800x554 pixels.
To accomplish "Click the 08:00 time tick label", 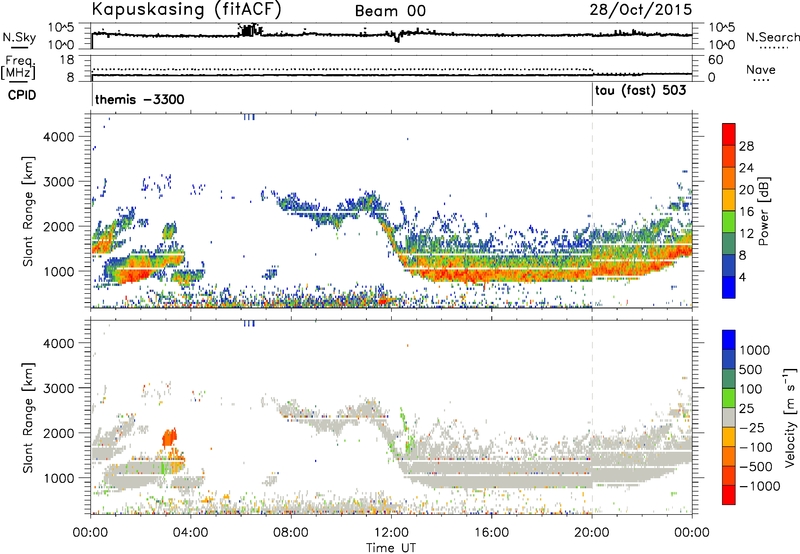I will pyautogui.click(x=291, y=533).
